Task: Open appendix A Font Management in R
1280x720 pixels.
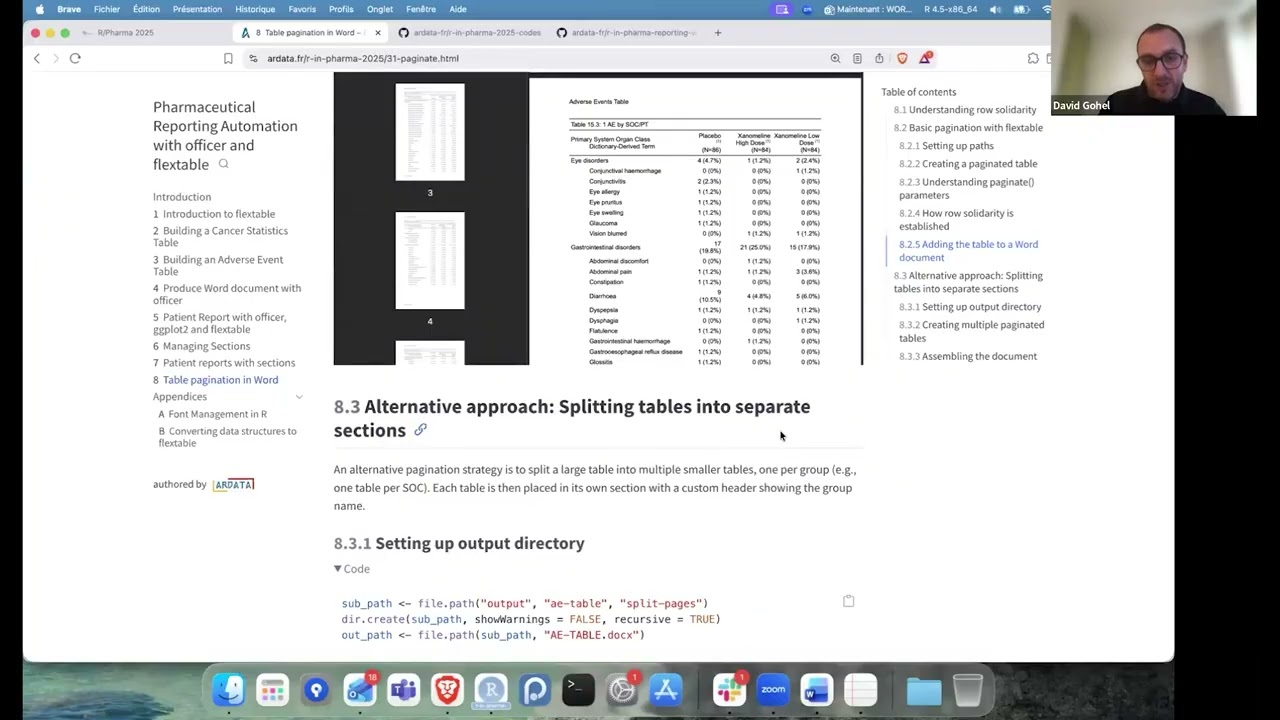Action: 212,414
